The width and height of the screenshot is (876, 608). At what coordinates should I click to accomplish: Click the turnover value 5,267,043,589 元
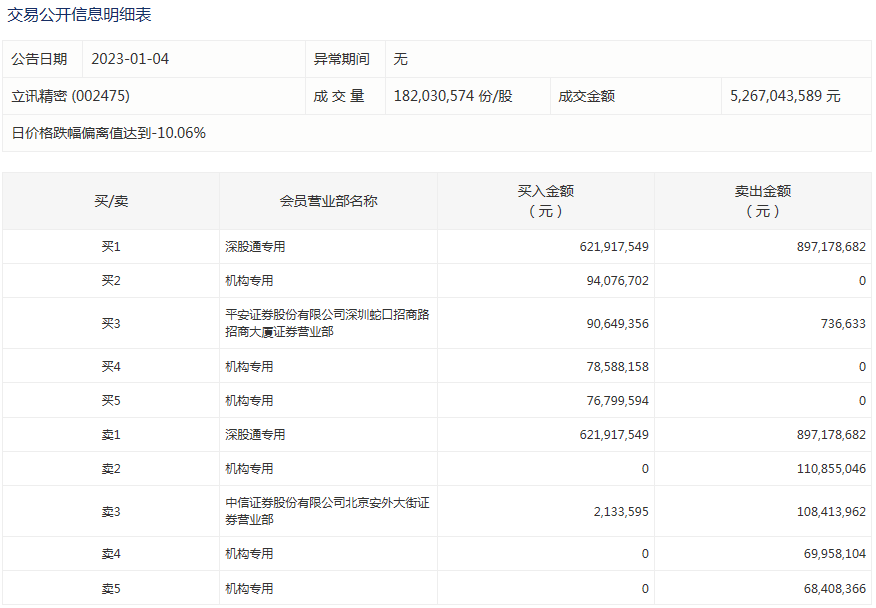[785, 96]
